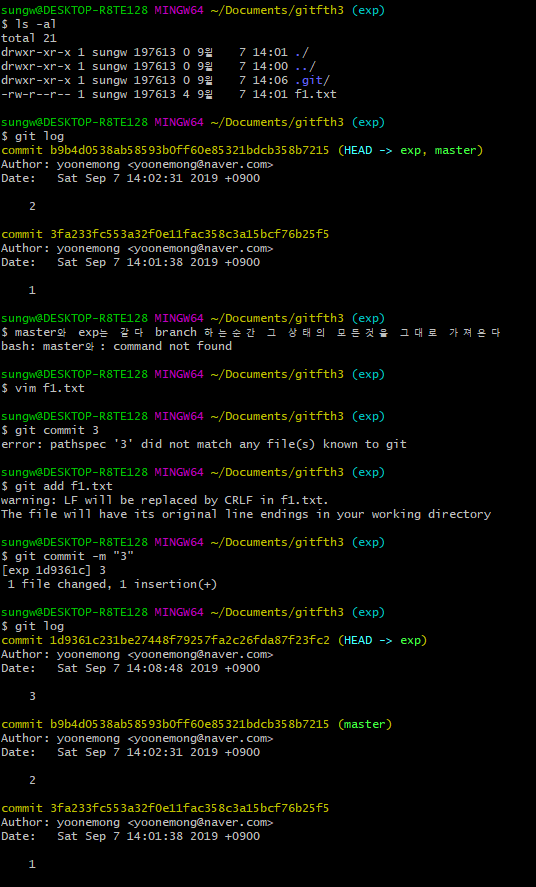This screenshot has width=536, height=887.
Task: Select the ".git/" directory entry
Action: pyautogui.click(x=312, y=80)
